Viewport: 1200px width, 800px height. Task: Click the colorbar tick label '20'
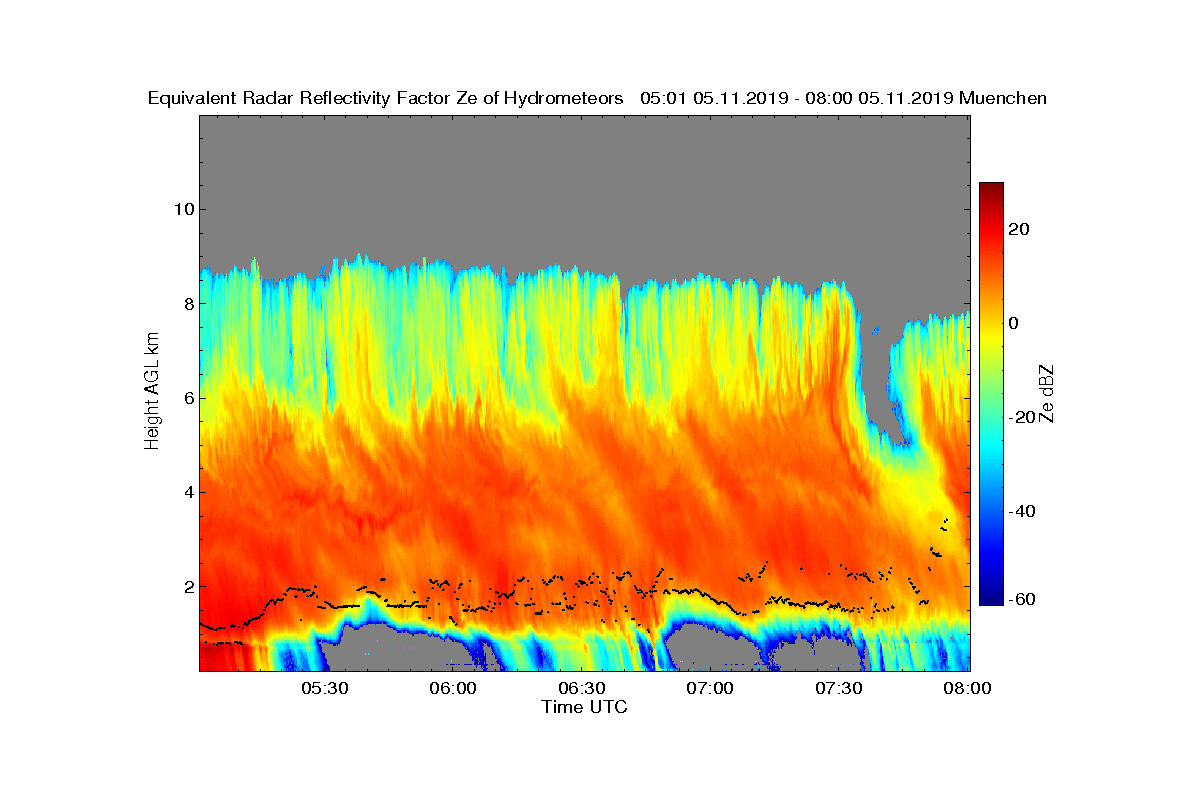[x=1020, y=229]
